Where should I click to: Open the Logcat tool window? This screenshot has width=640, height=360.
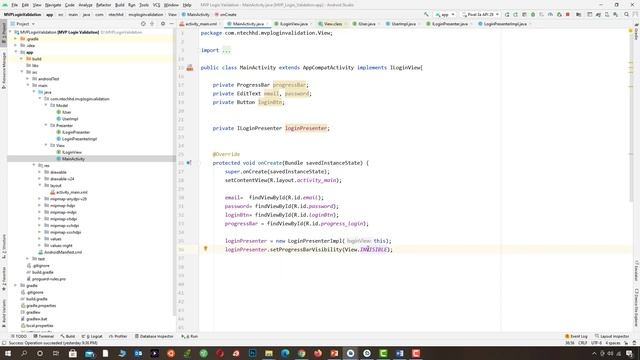click(92, 336)
